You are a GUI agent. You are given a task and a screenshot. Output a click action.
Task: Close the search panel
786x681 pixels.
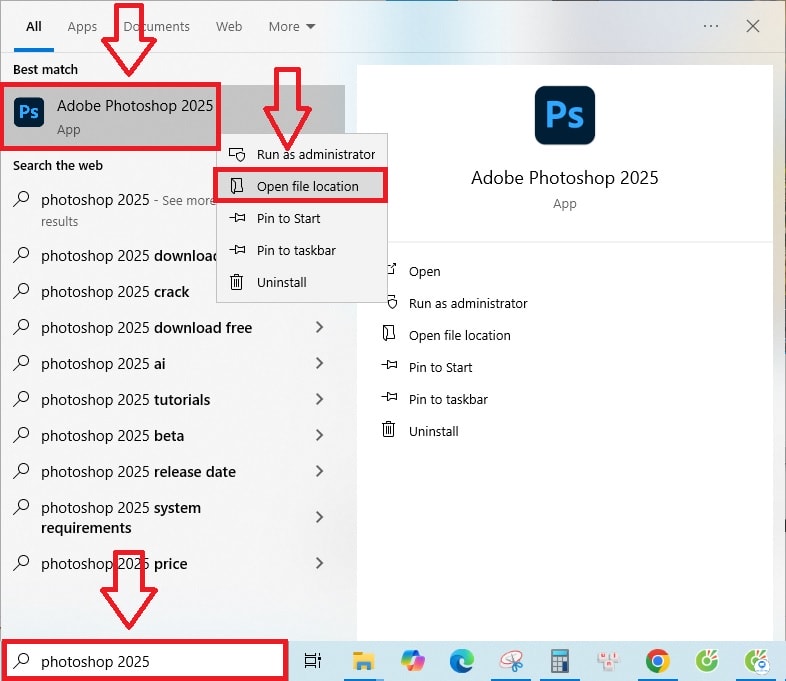(752, 26)
